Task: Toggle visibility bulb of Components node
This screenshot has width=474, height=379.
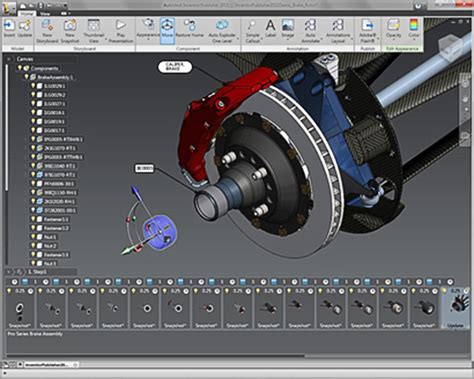Action: (x=20, y=68)
